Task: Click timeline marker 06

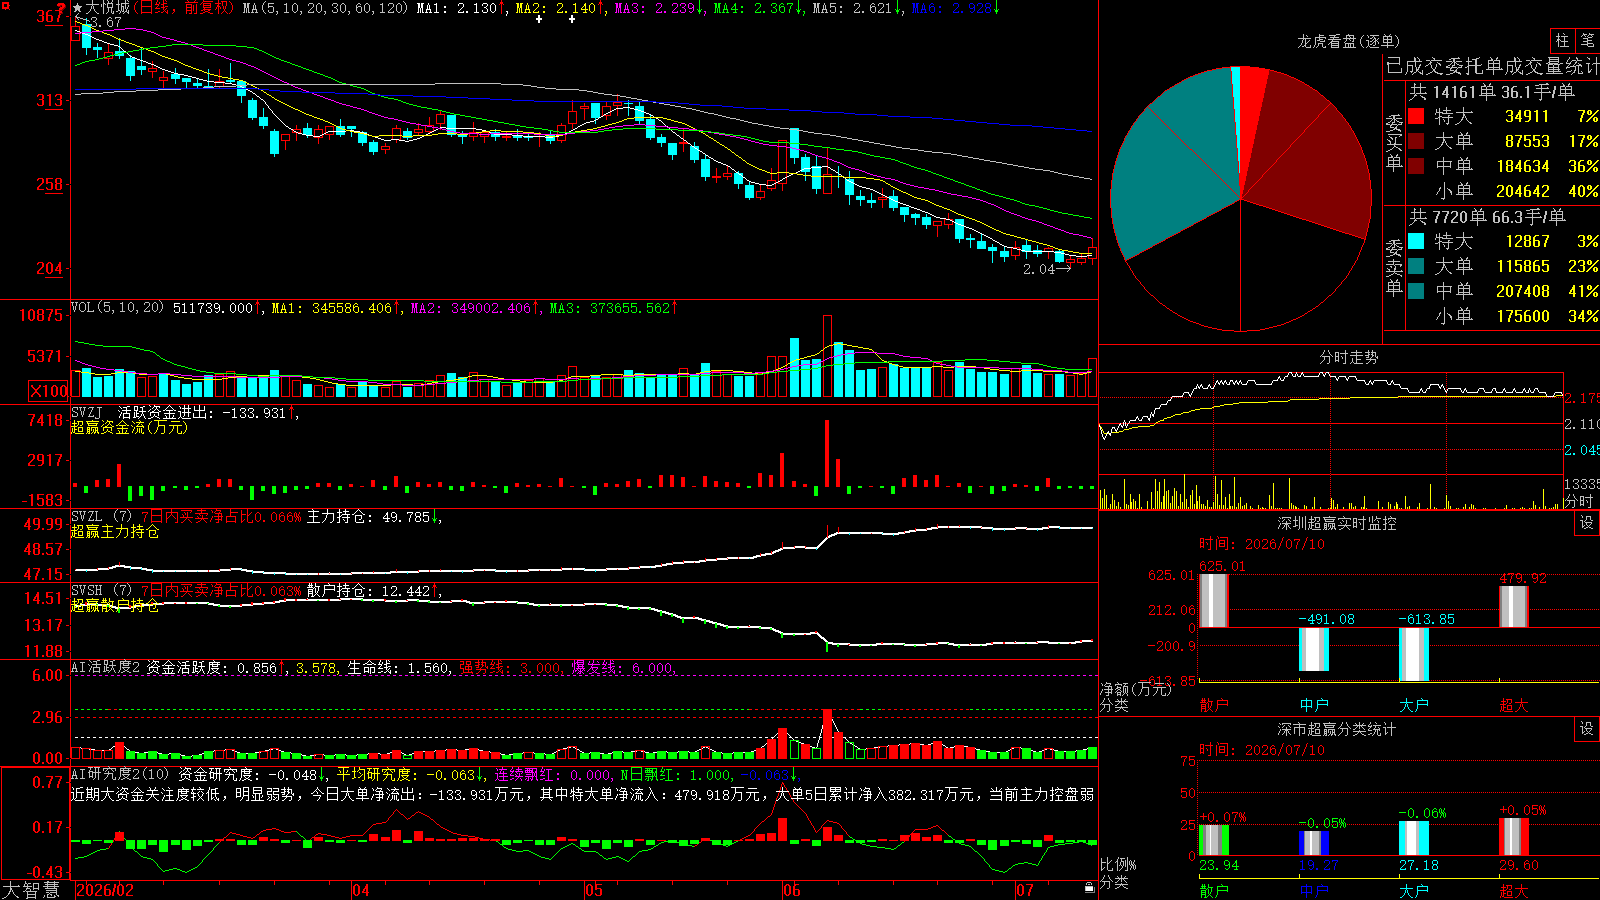Action: pos(792,890)
